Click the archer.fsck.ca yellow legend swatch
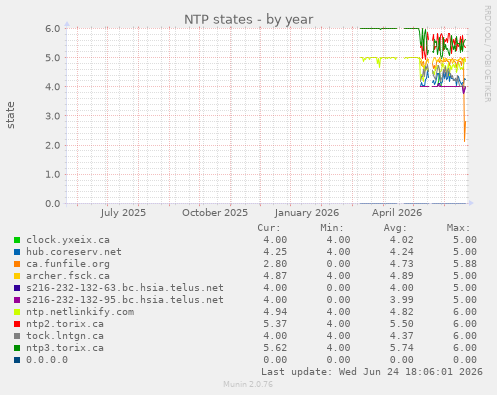The height and width of the screenshot is (395, 497). point(17,276)
